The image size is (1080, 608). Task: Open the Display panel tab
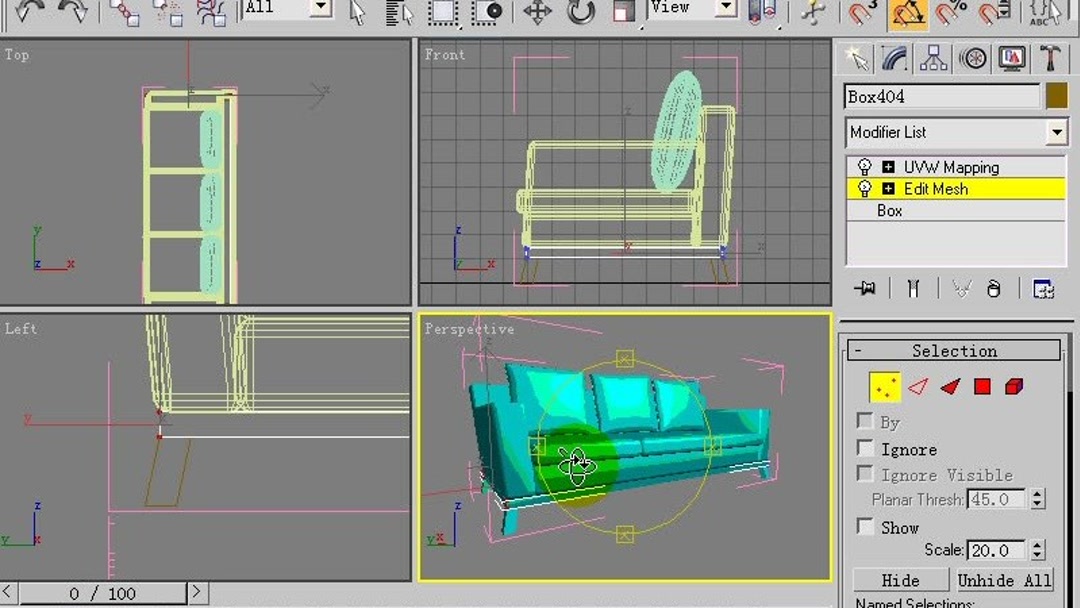point(1012,57)
